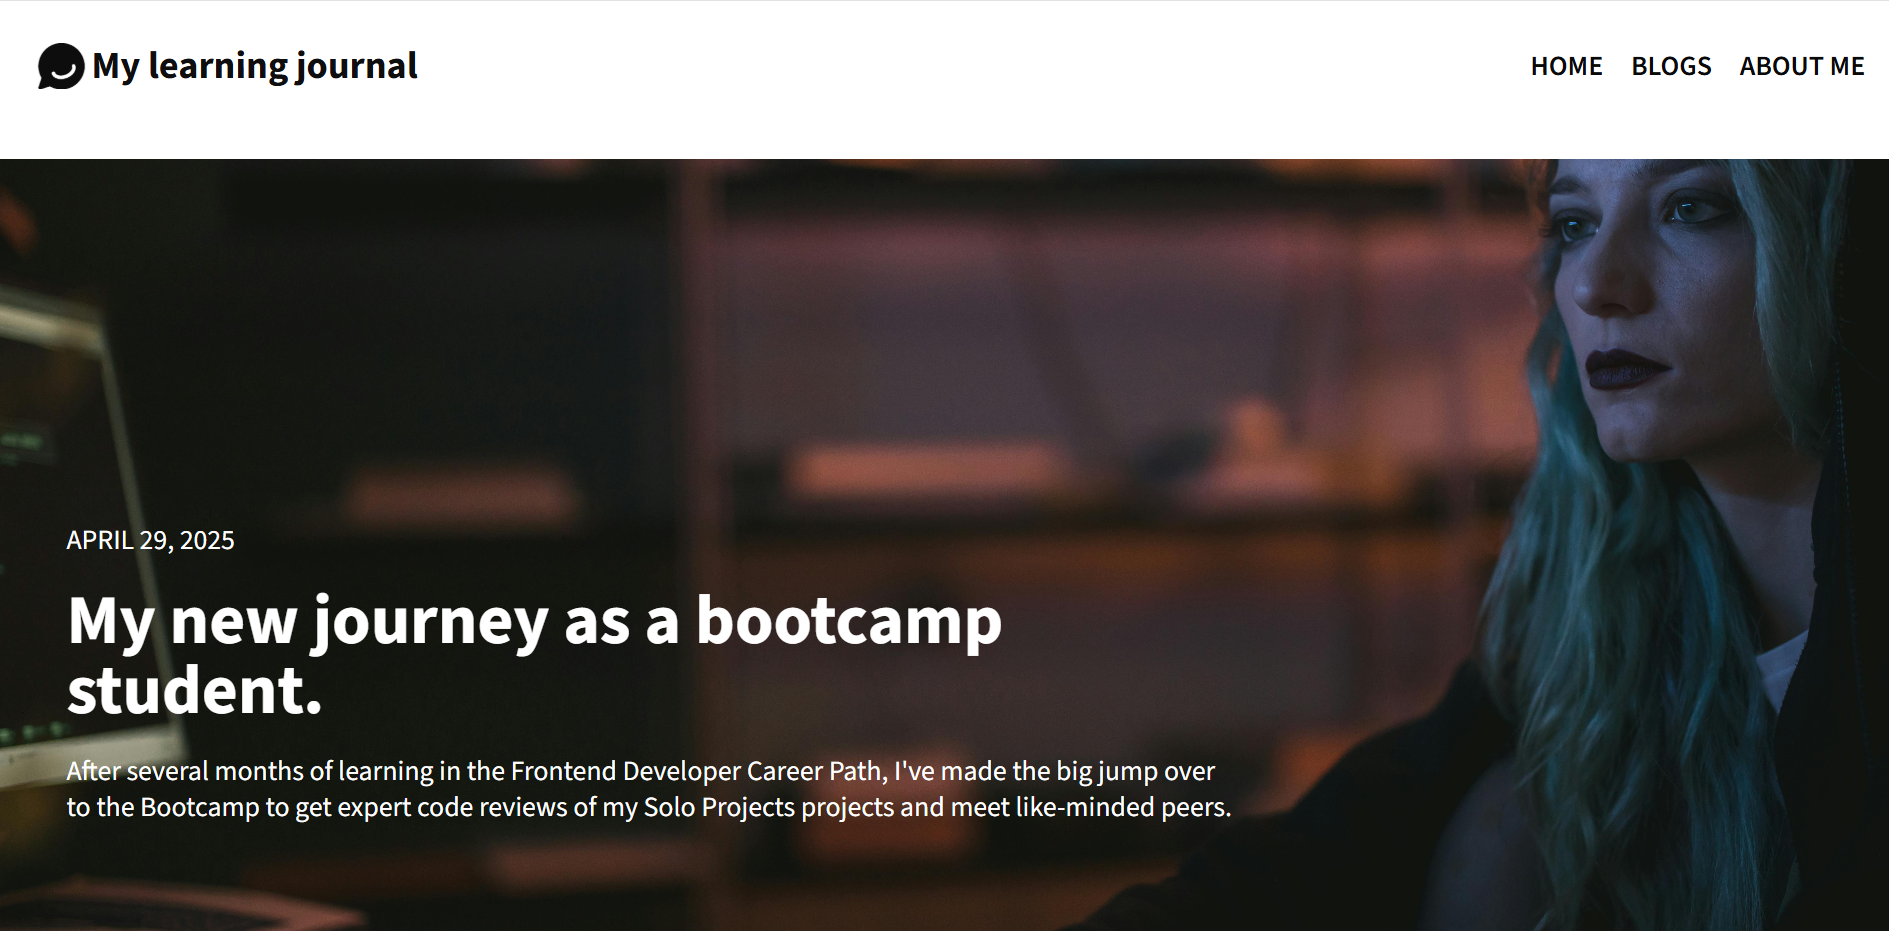The width and height of the screenshot is (1889, 931).
Task: Open the "My new journey as a" headline line
Action: point(374,620)
